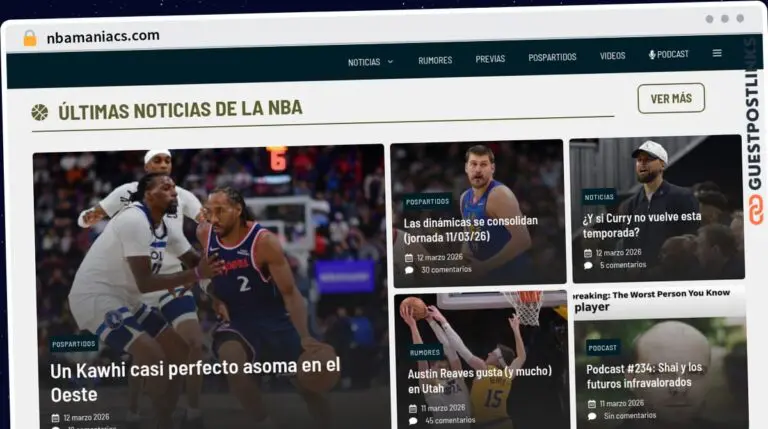Viewport: 768px width, 429px height.
Task: Click the microphone icon next to Podcast
Action: point(652,55)
